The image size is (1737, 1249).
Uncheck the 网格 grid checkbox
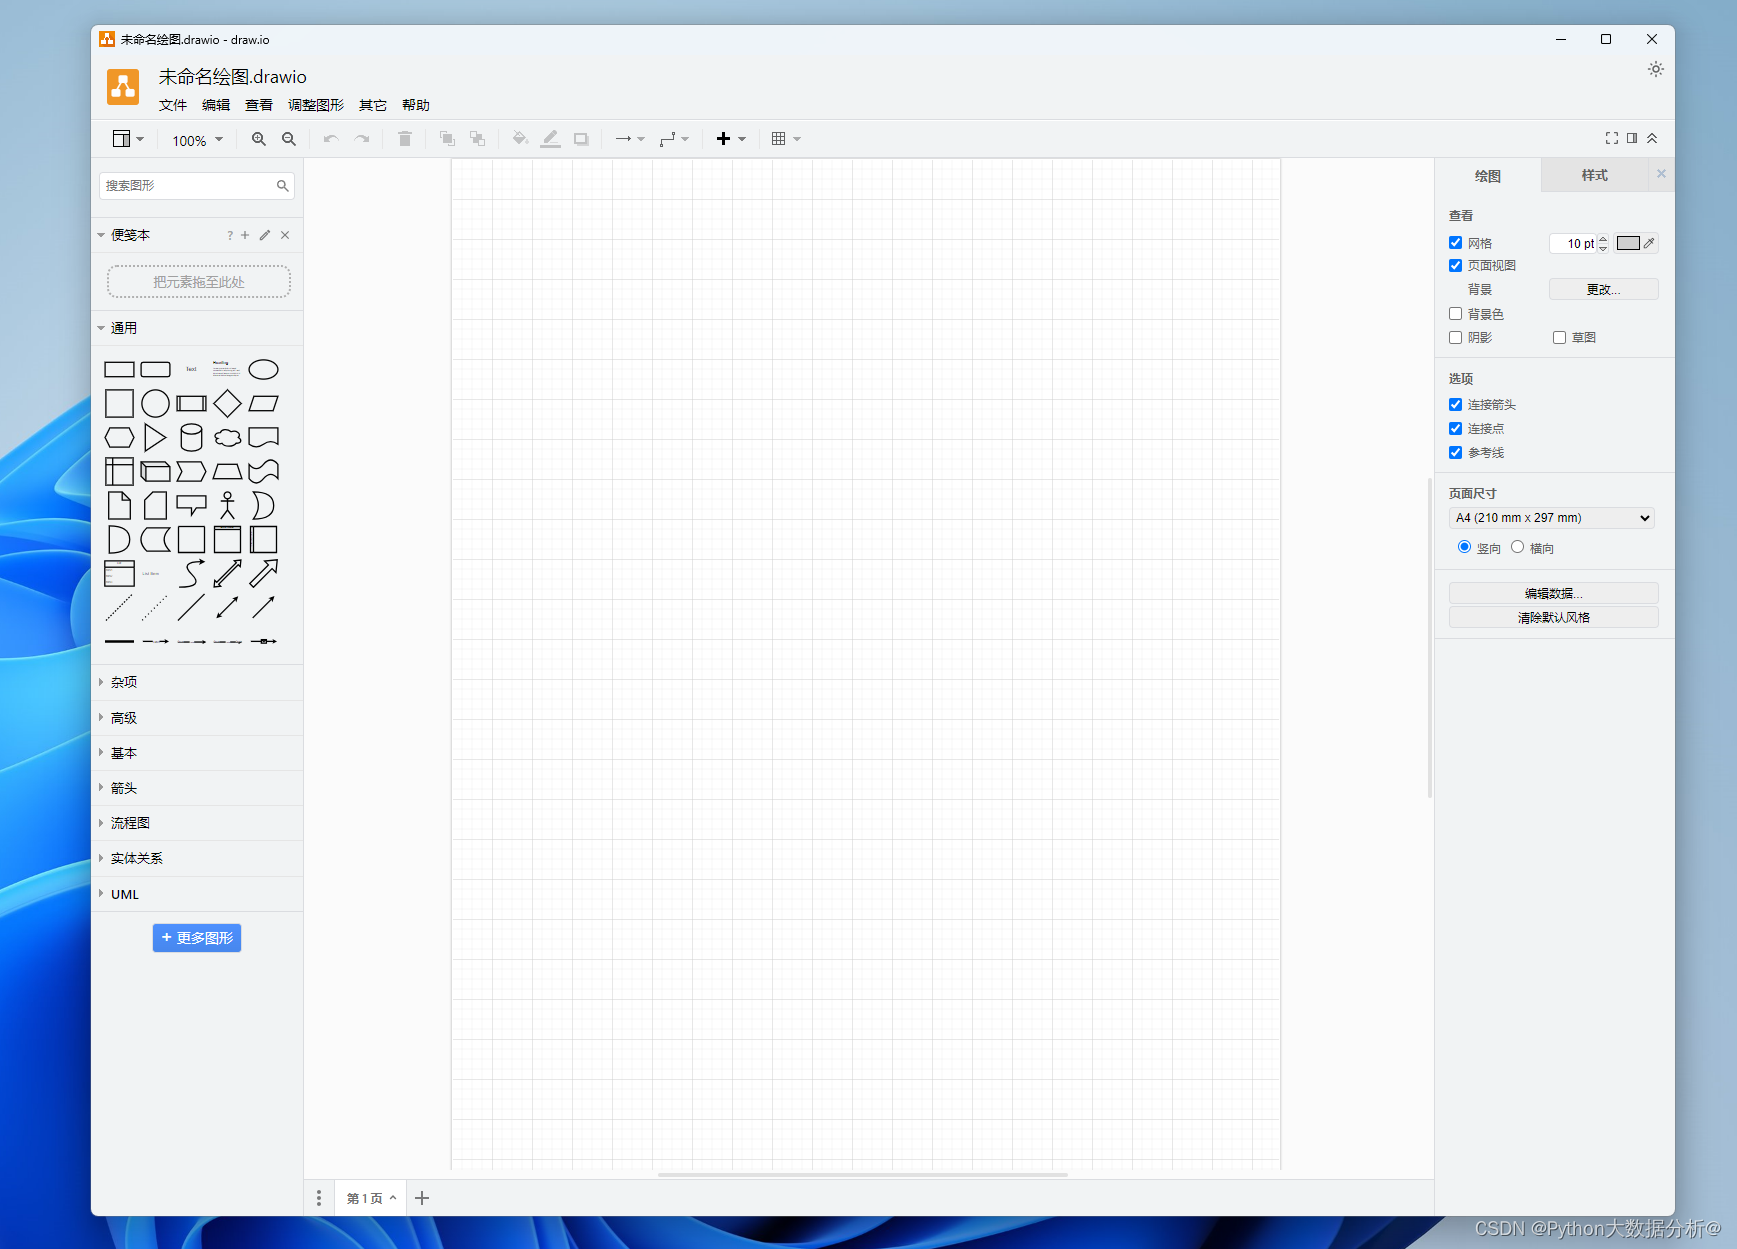(x=1455, y=243)
